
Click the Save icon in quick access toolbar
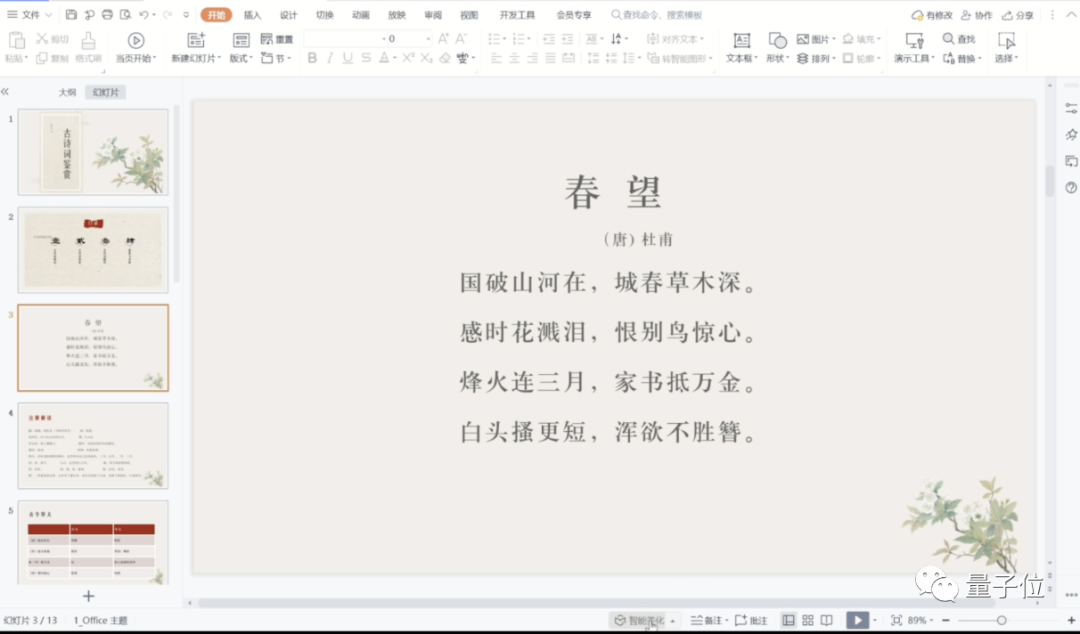71,15
